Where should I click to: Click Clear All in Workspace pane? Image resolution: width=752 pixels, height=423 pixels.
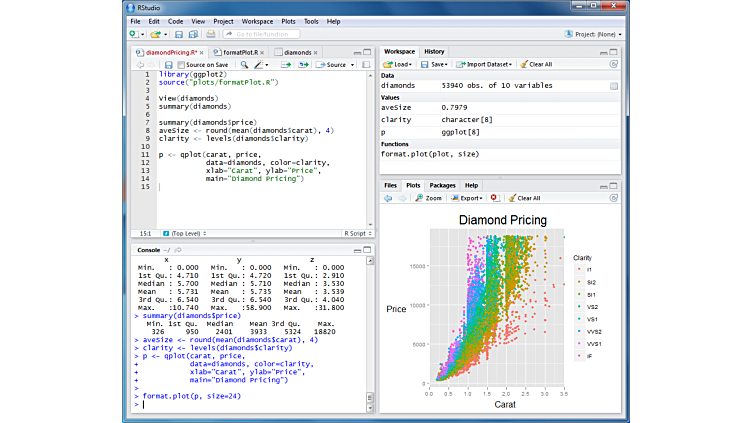[x=542, y=64]
